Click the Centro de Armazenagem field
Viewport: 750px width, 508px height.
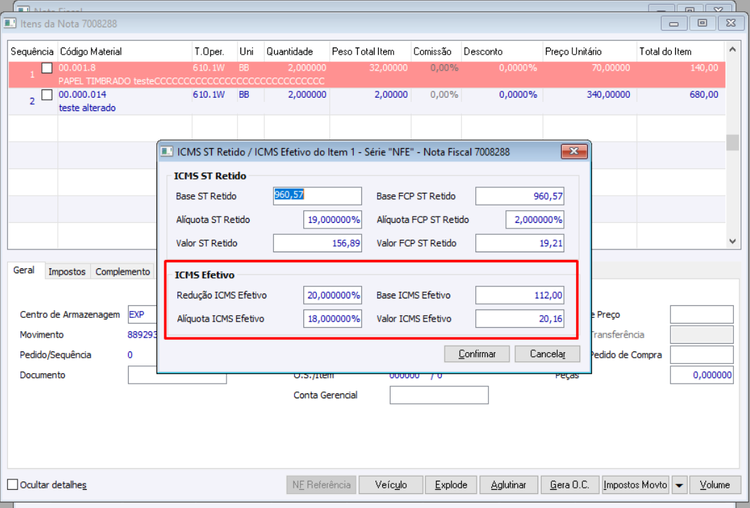click(143, 314)
